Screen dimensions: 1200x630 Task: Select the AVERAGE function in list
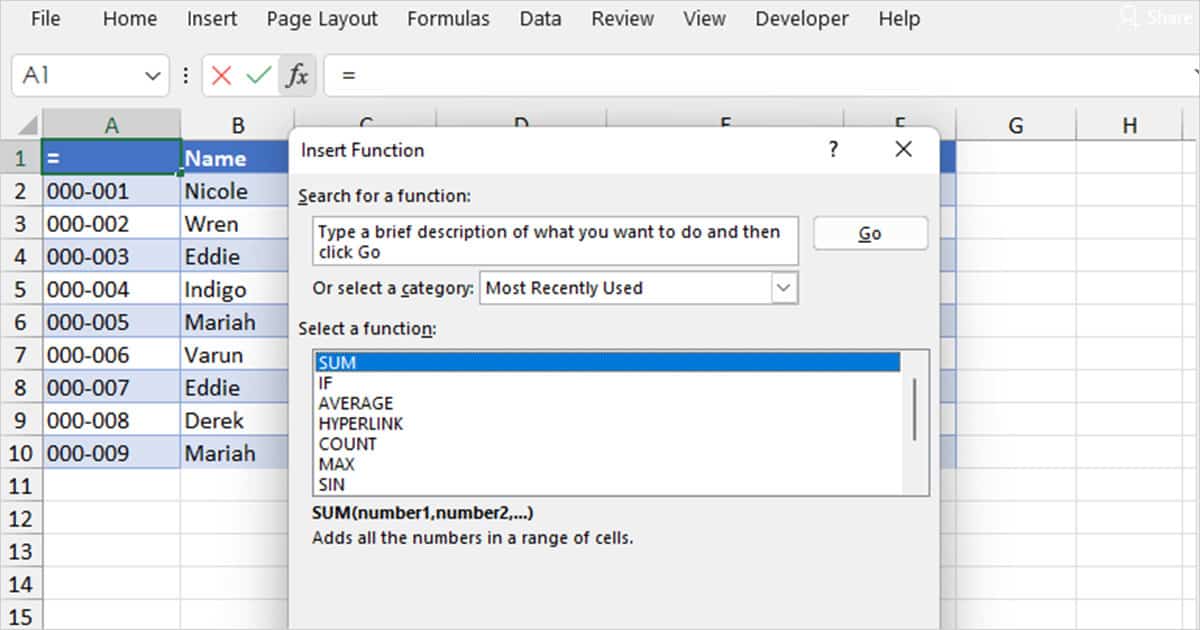(355, 403)
